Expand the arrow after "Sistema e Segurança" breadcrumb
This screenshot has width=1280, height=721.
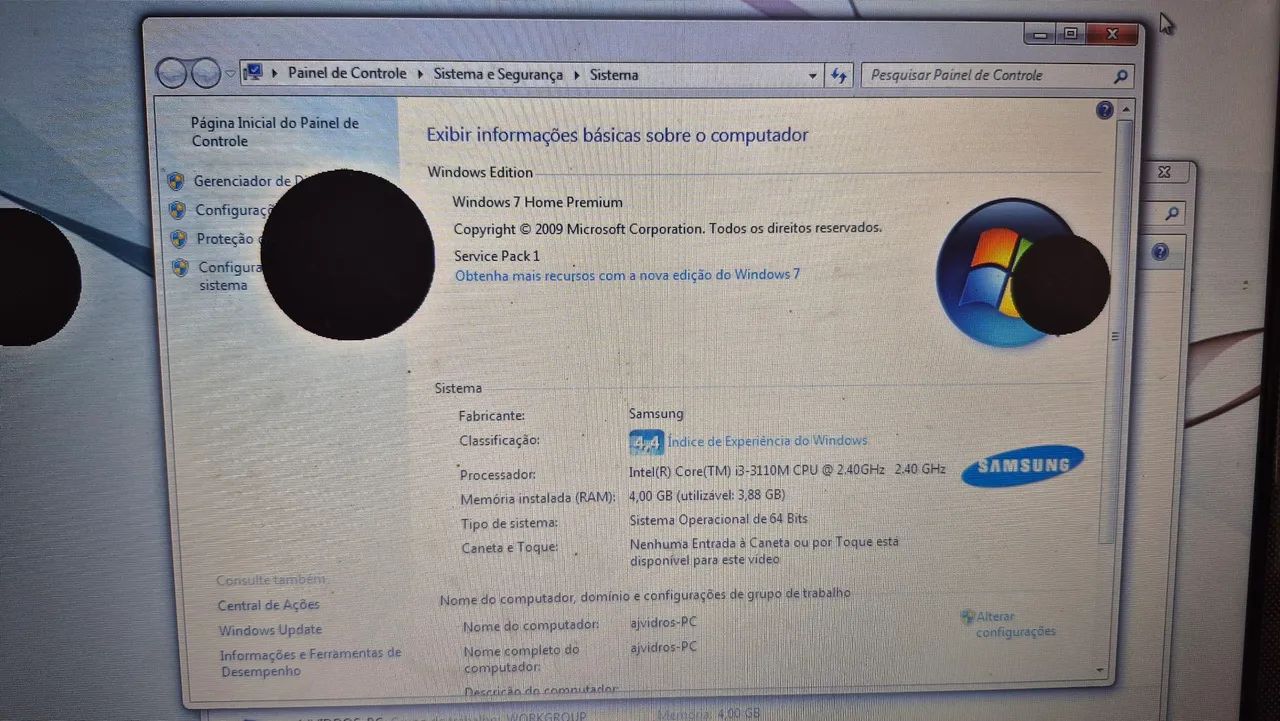coord(577,75)
